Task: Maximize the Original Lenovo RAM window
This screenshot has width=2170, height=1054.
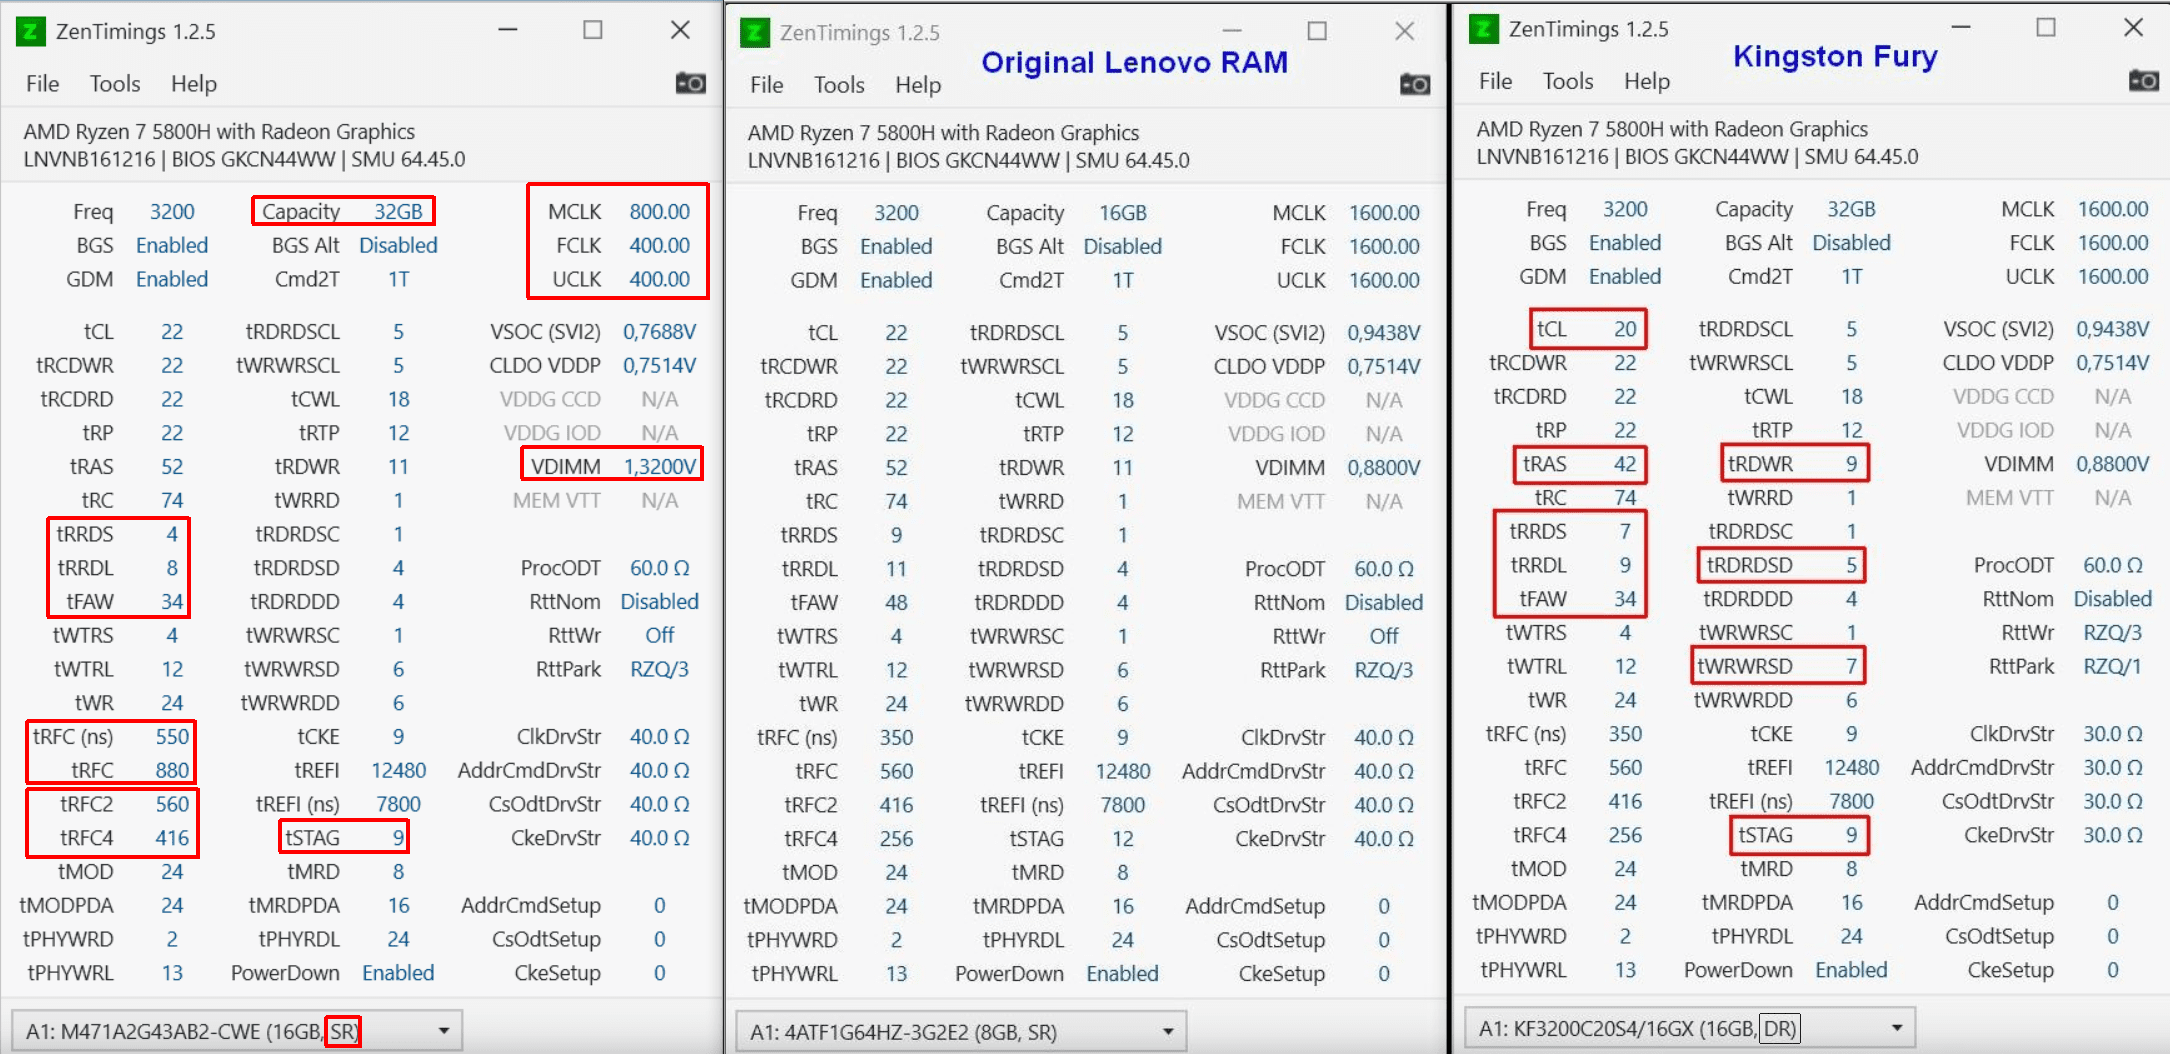Action: 1317,31
